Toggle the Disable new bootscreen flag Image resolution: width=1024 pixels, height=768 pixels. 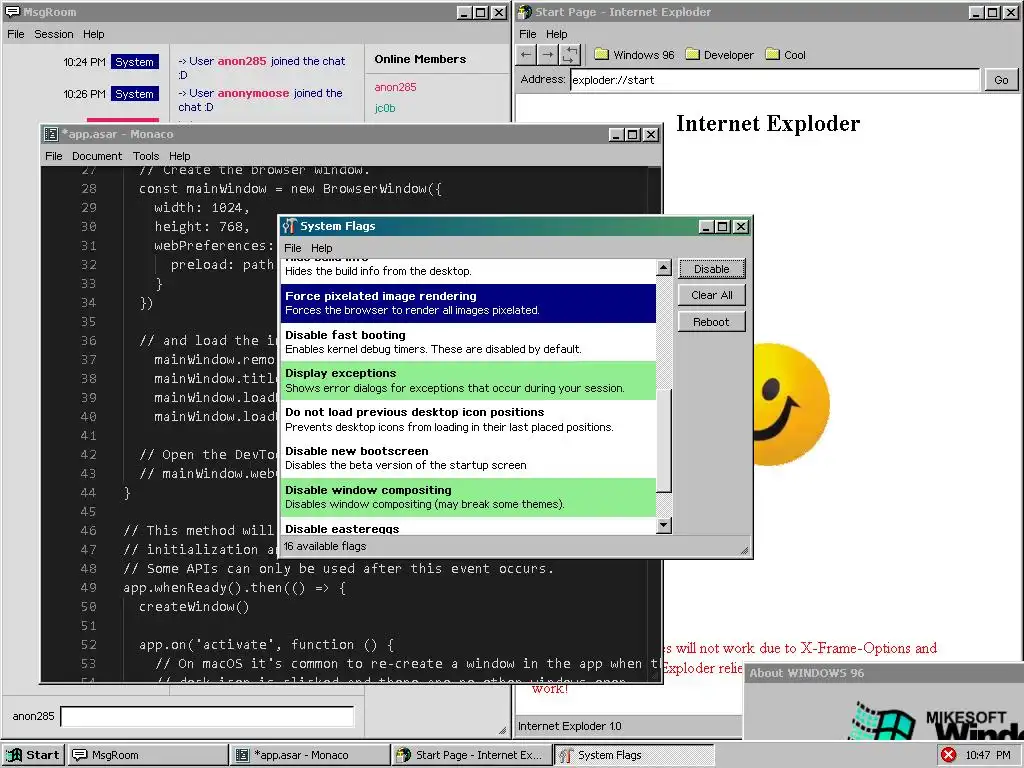click(x=468, y=458)
